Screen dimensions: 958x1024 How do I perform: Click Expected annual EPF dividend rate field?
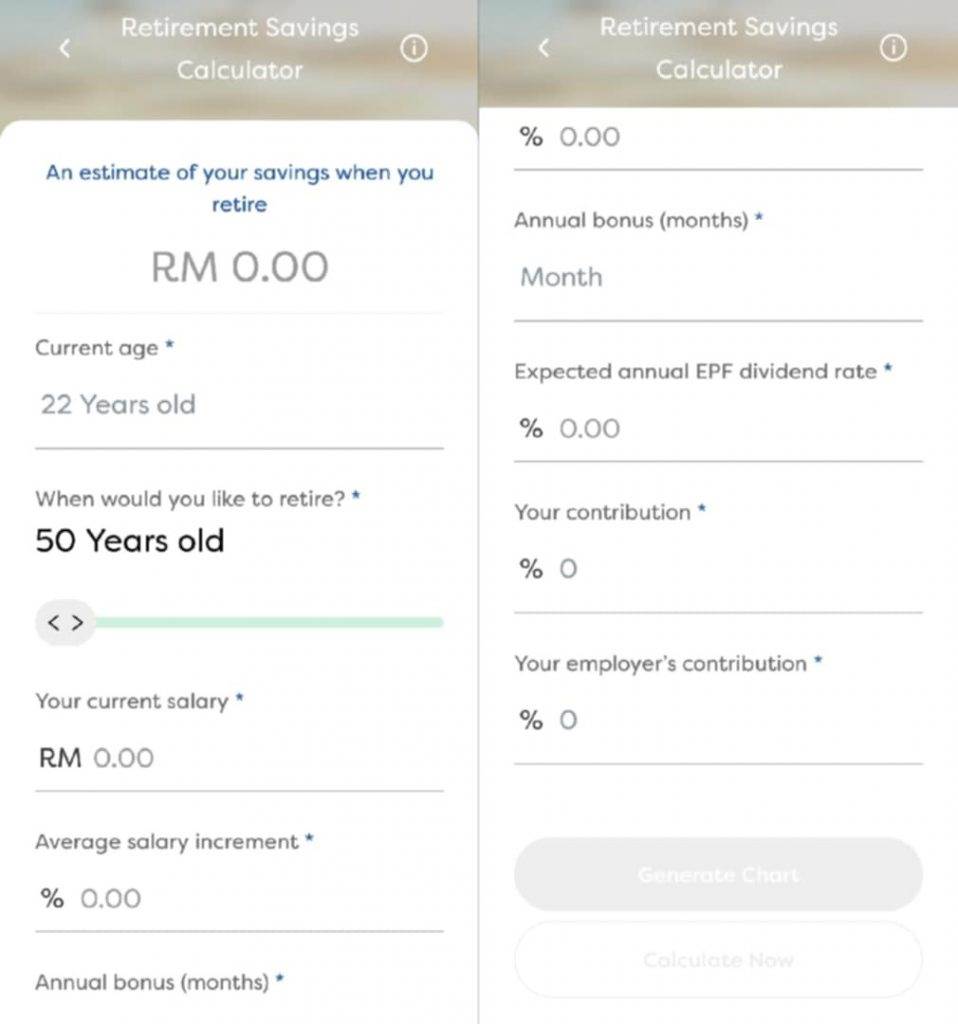[718, 429]
